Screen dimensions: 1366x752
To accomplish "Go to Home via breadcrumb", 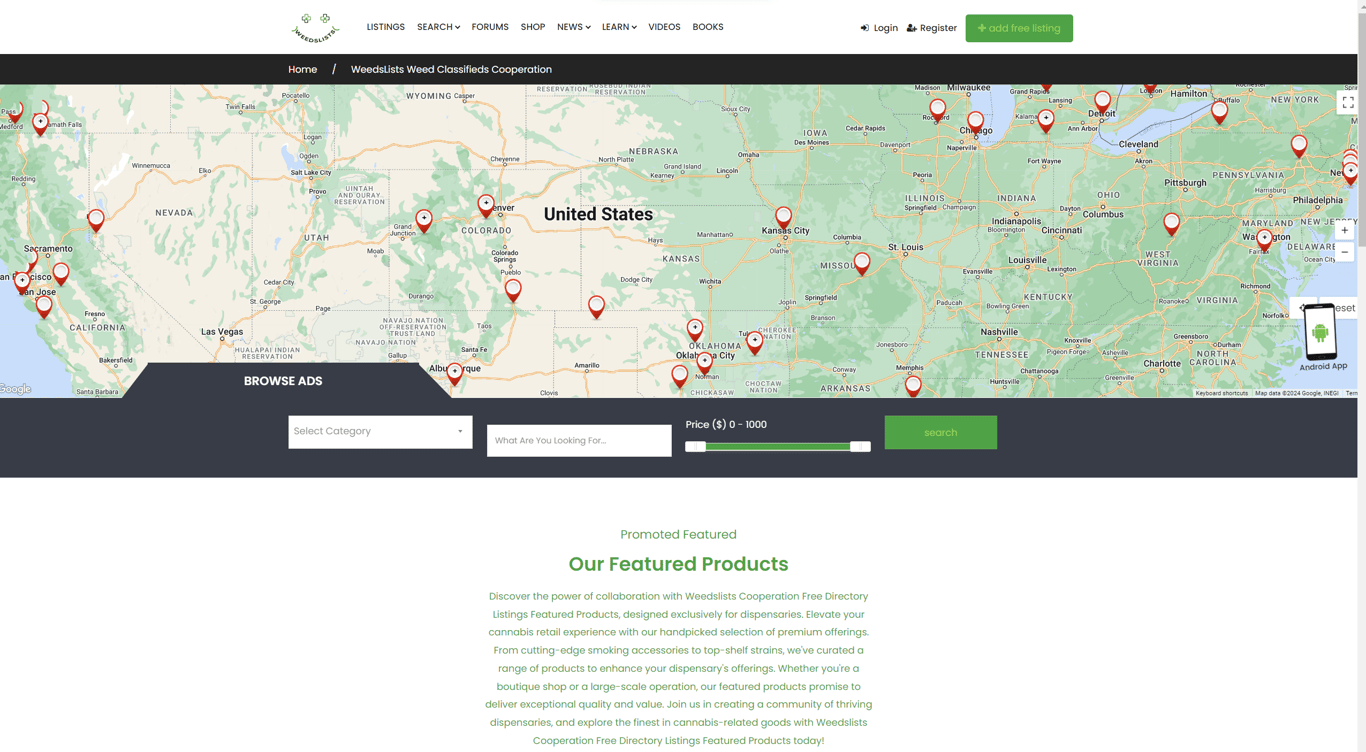I will coord(303,69).
